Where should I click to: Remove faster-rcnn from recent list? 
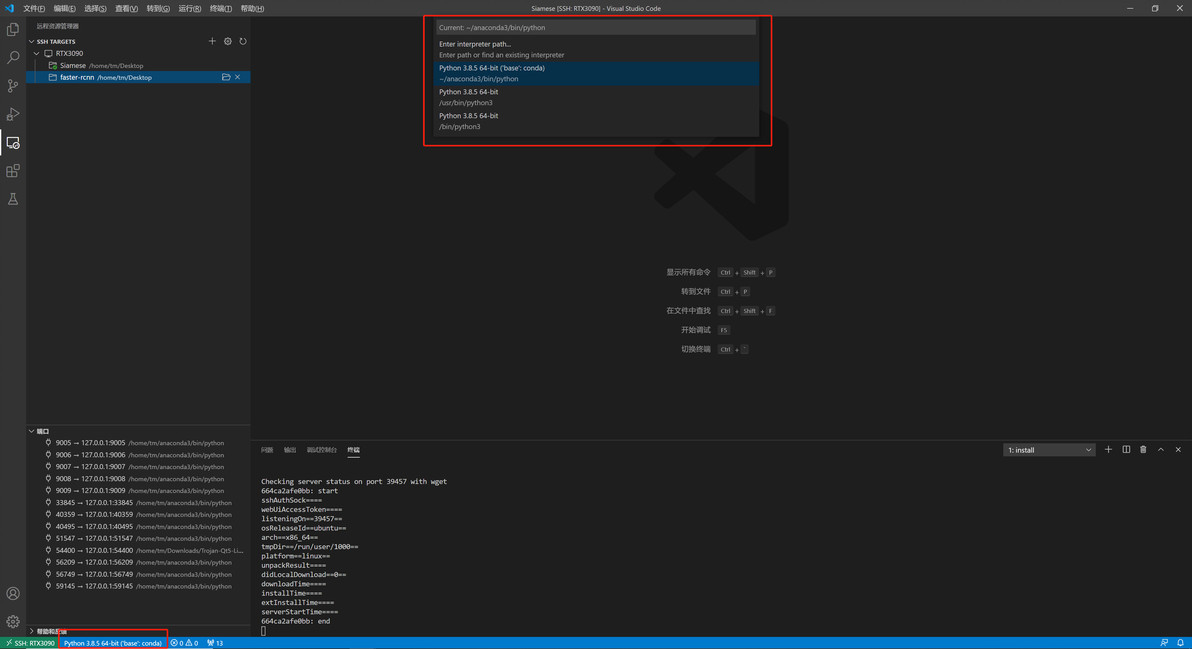237,78
